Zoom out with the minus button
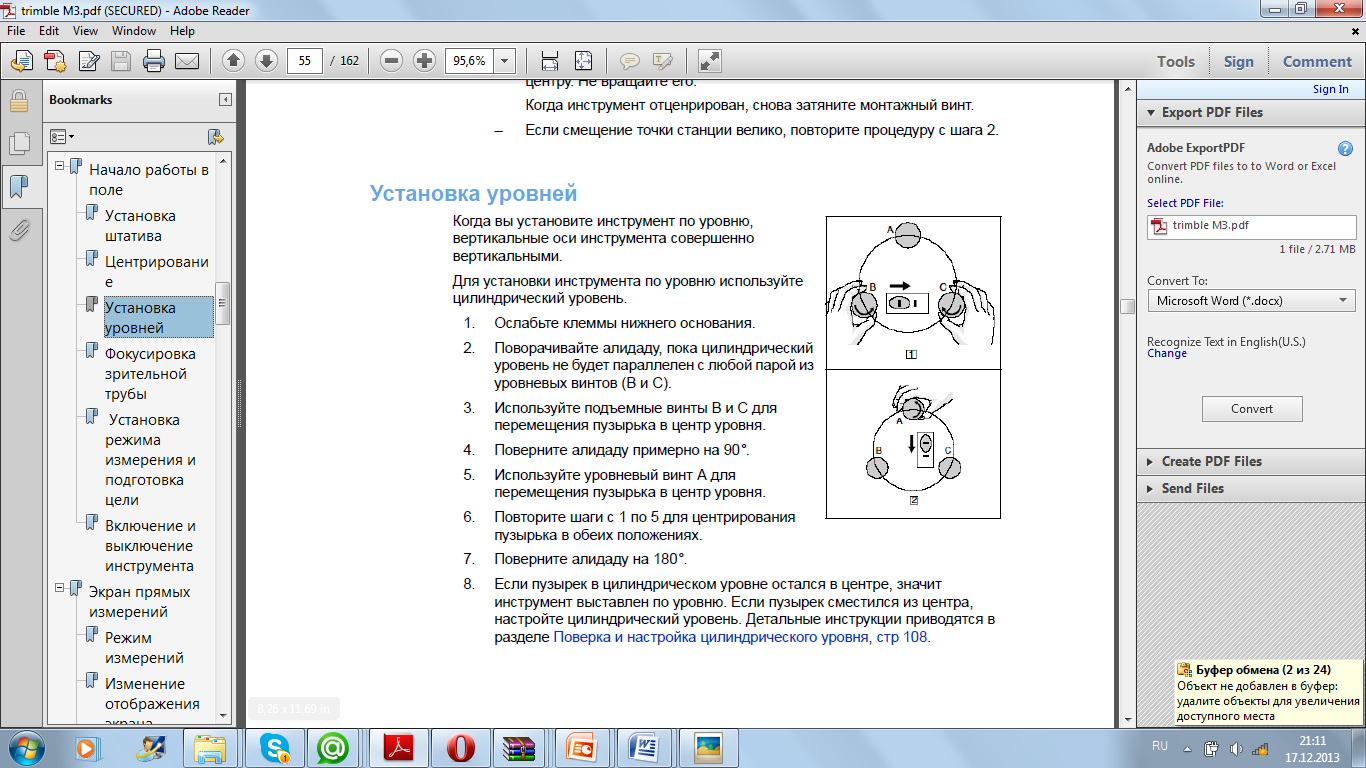The width and height of the screenshot is (1366, 768). (x=392, y=61)
